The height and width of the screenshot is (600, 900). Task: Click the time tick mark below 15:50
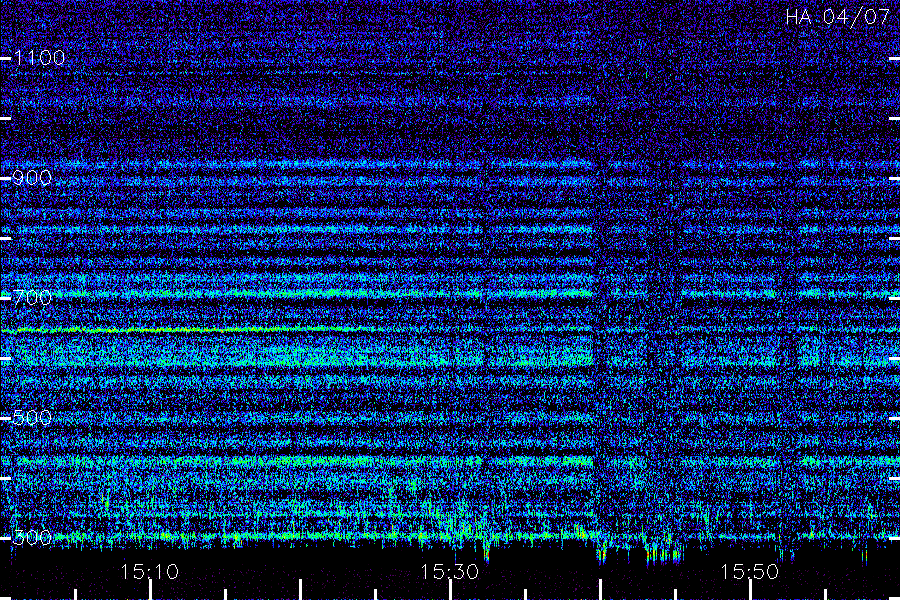(x=750, y=590)
